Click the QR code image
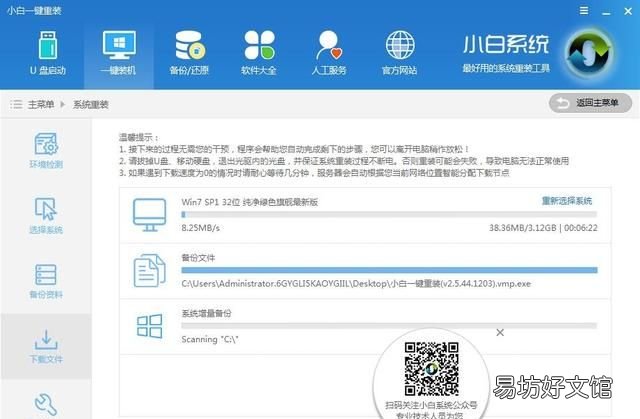640x419 pixels. [x=431, y=369]
